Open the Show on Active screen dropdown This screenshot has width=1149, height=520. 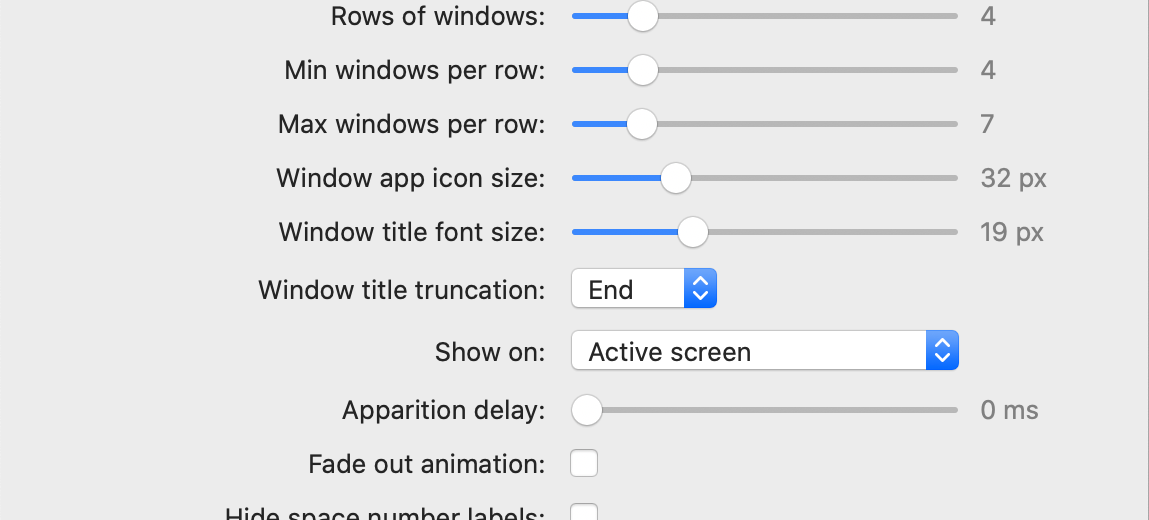[764, 351]
